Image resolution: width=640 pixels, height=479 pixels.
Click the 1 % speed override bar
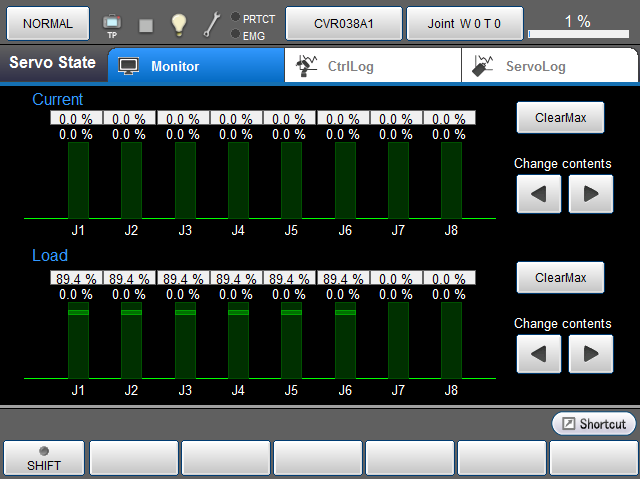click(577, 28)
